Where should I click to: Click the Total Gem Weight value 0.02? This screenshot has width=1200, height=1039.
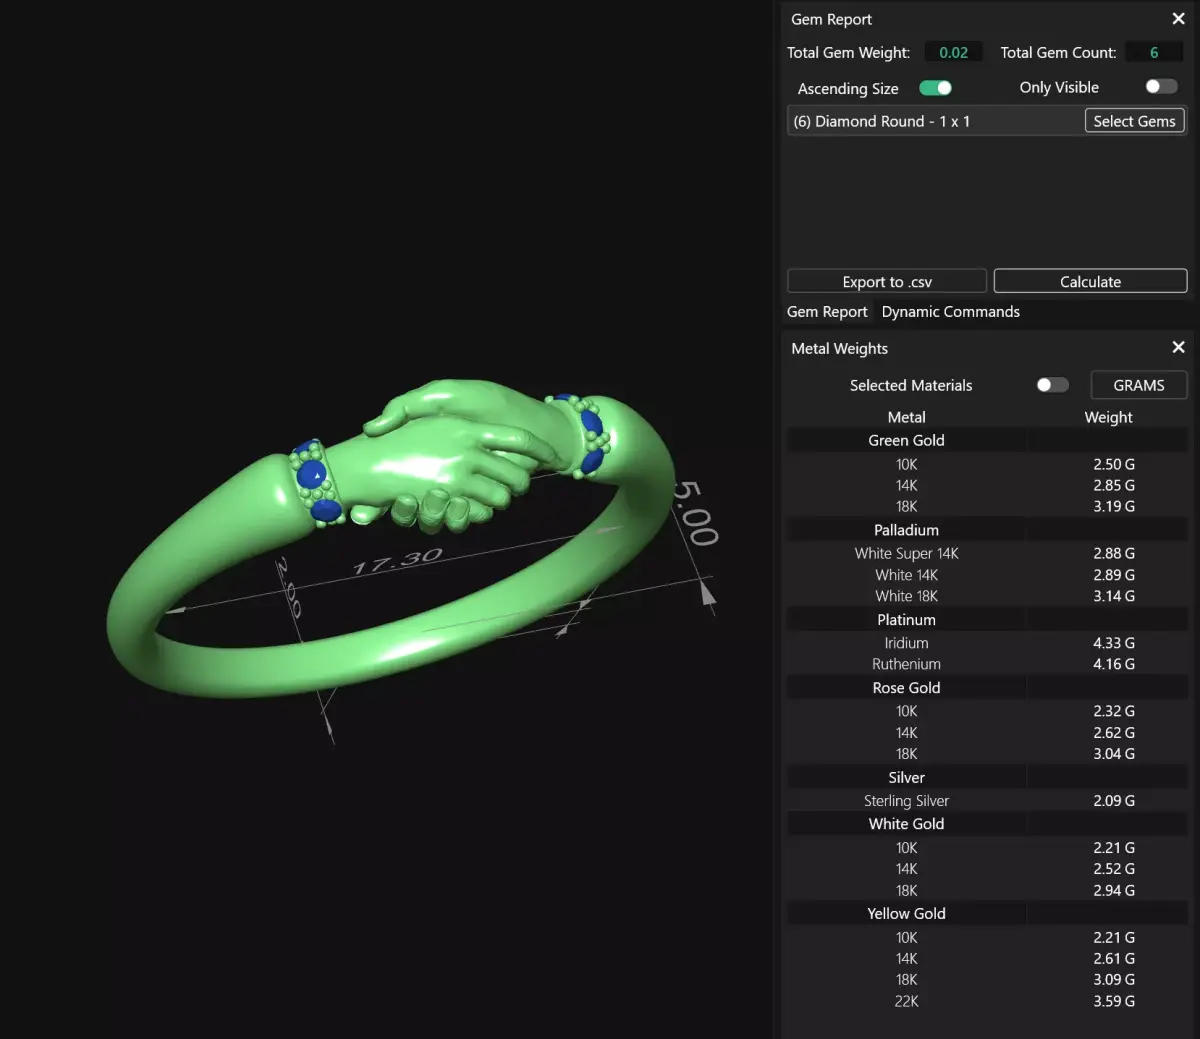pos(953,53)
